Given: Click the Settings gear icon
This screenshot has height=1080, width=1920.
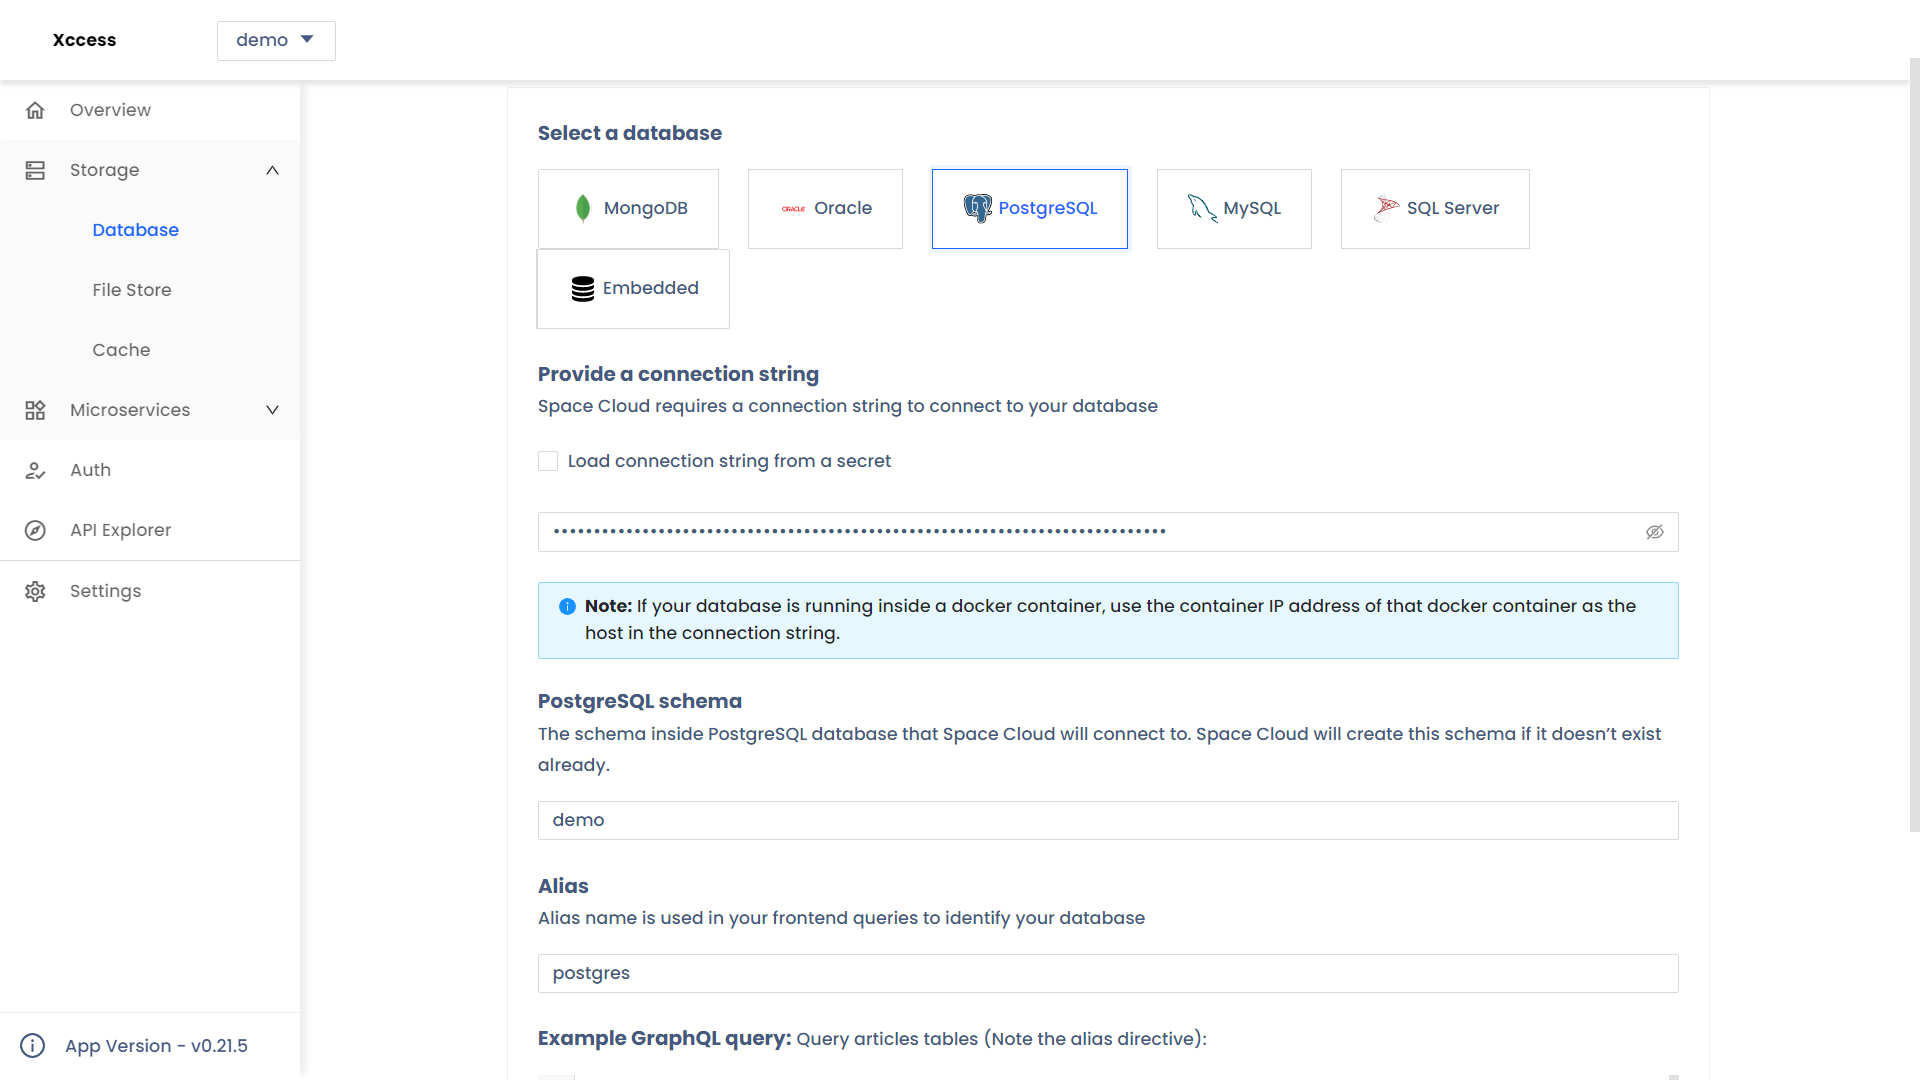Looking at the screenshot, I should point(35,591).
